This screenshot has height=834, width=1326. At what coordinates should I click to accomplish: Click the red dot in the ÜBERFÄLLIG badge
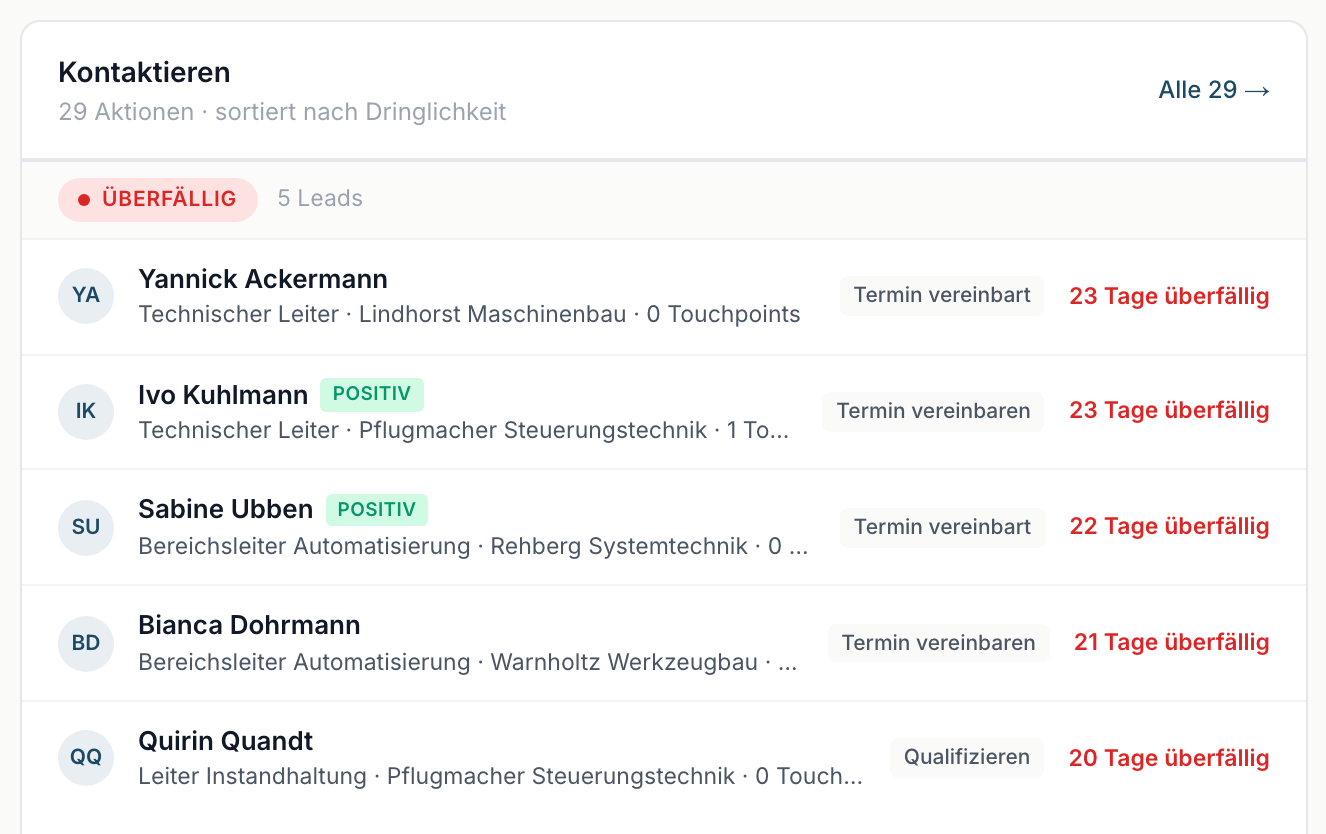pyautogui.click(x=84, y=200)
